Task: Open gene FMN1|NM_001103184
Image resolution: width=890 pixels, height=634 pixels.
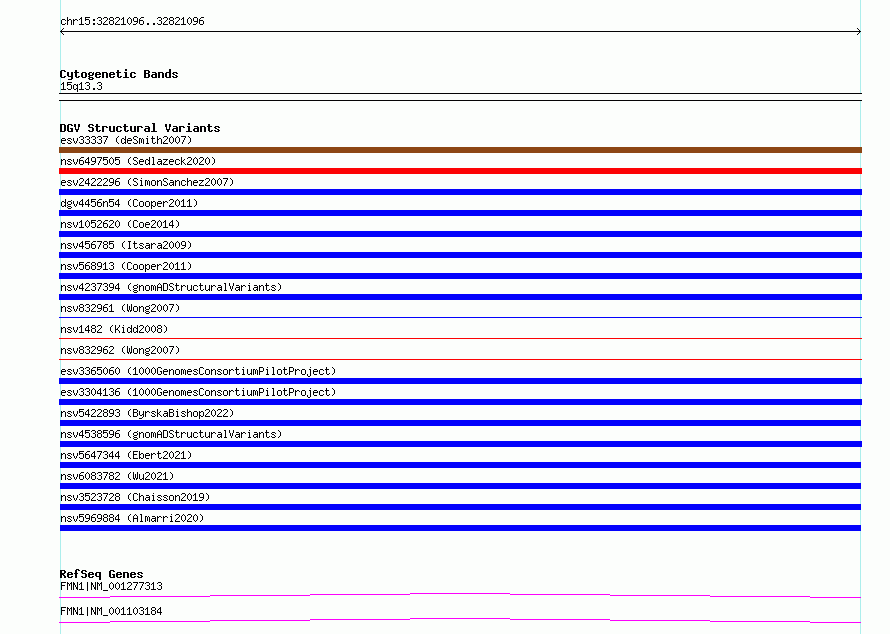Action: pos(111,611)
